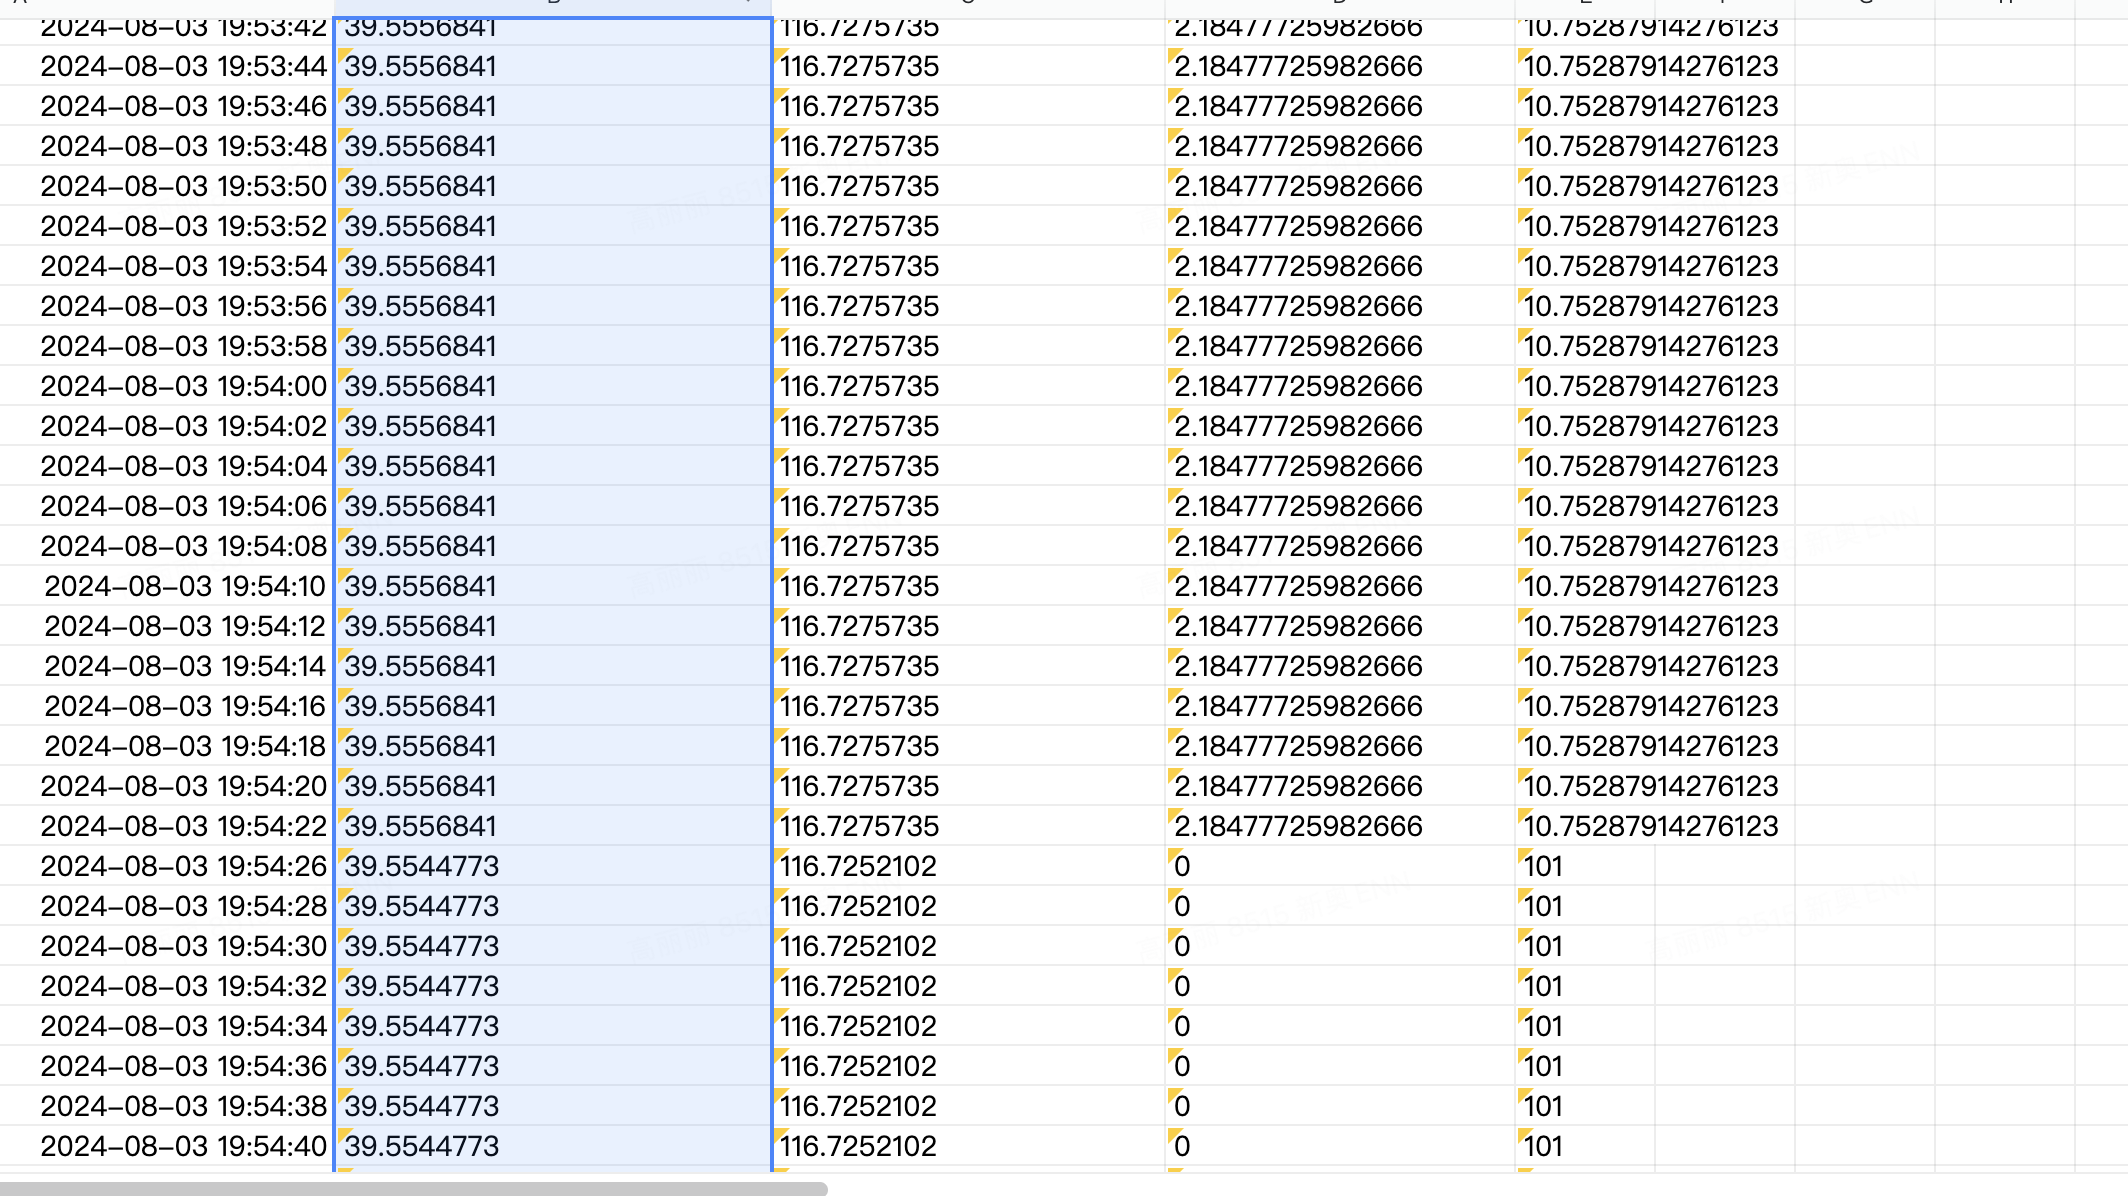
Task: Click the 39.5556841 cell in the 19:54:18 row
Action: (x=420, y=746)
